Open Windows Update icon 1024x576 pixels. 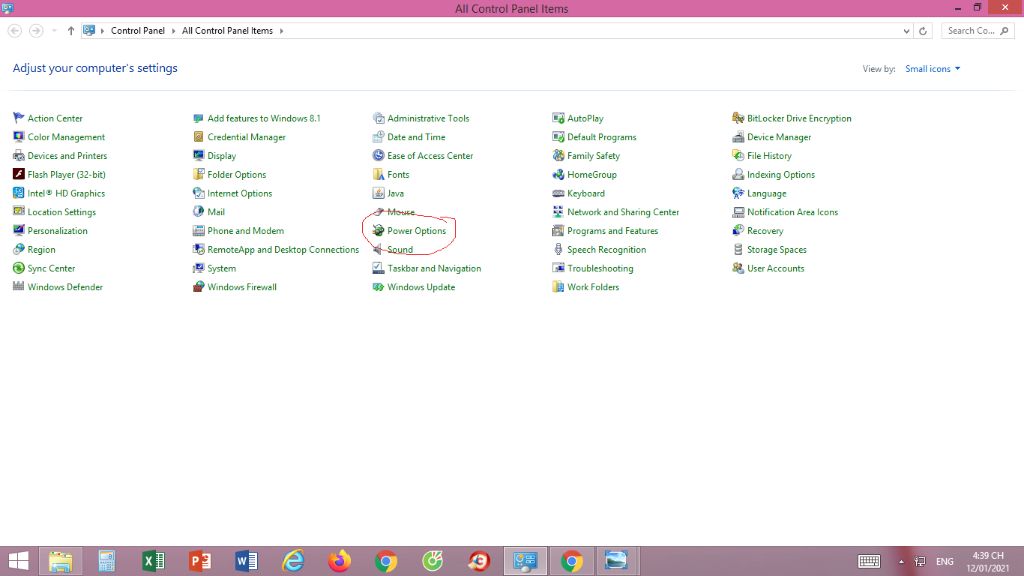coord(378,287)
